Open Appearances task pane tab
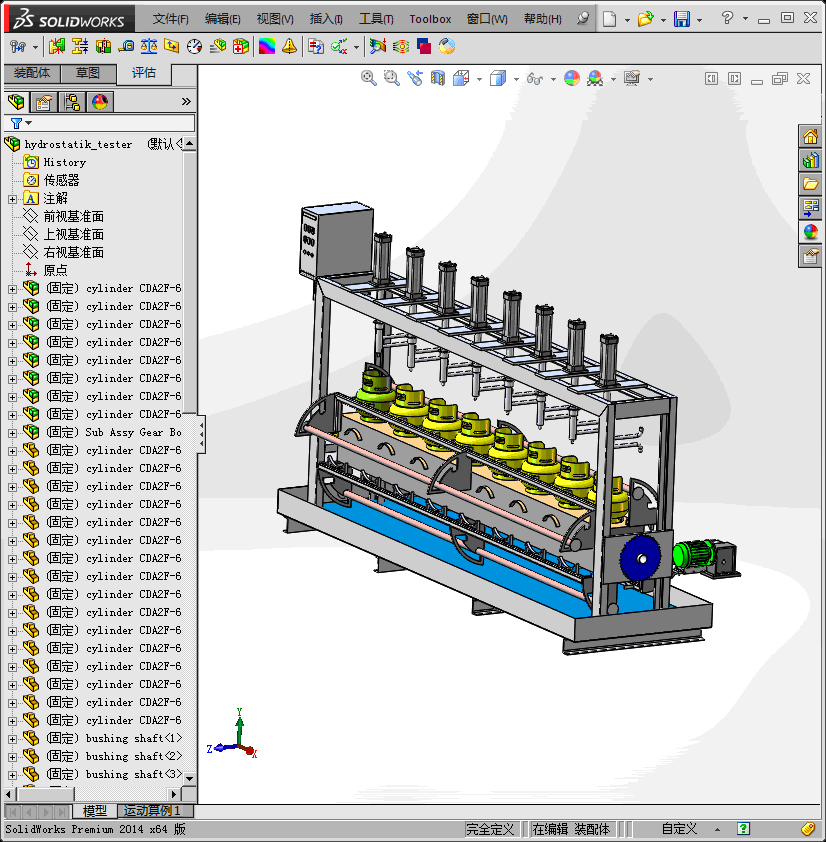Image resolution: width=826 pixels, height=842 pixels. coord(810,232)
